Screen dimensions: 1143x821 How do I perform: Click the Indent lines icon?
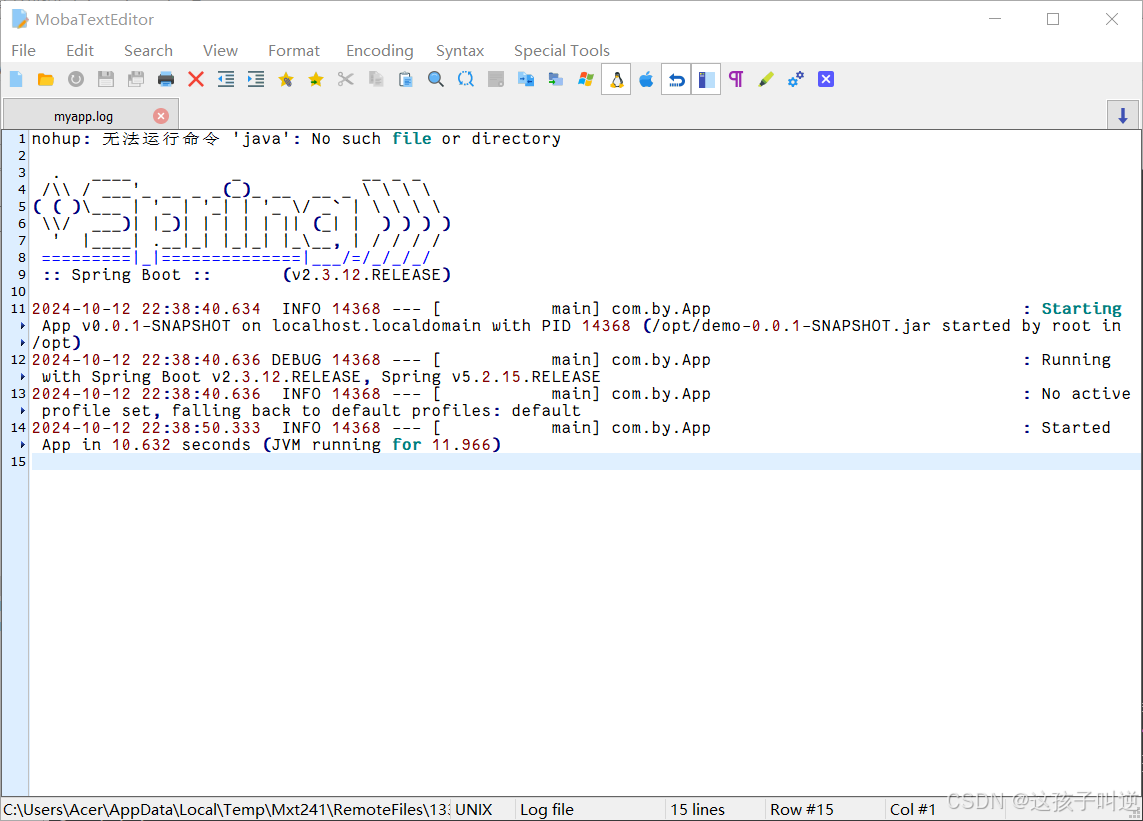coord(256,79)
